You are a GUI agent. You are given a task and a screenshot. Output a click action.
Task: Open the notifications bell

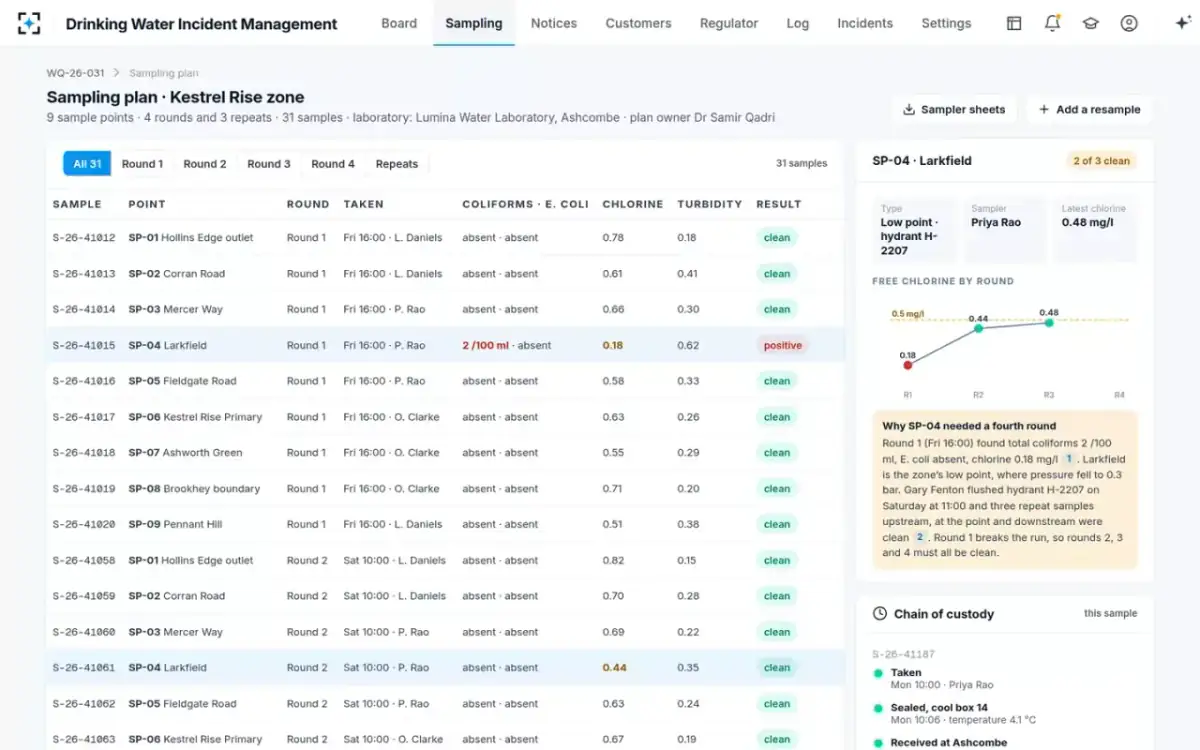click(x=1052, y=23)
